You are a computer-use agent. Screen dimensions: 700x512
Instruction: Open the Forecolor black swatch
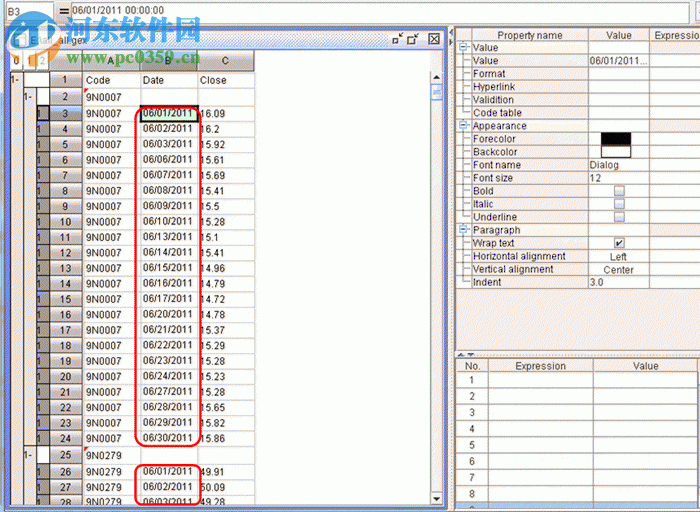(616, 138)
